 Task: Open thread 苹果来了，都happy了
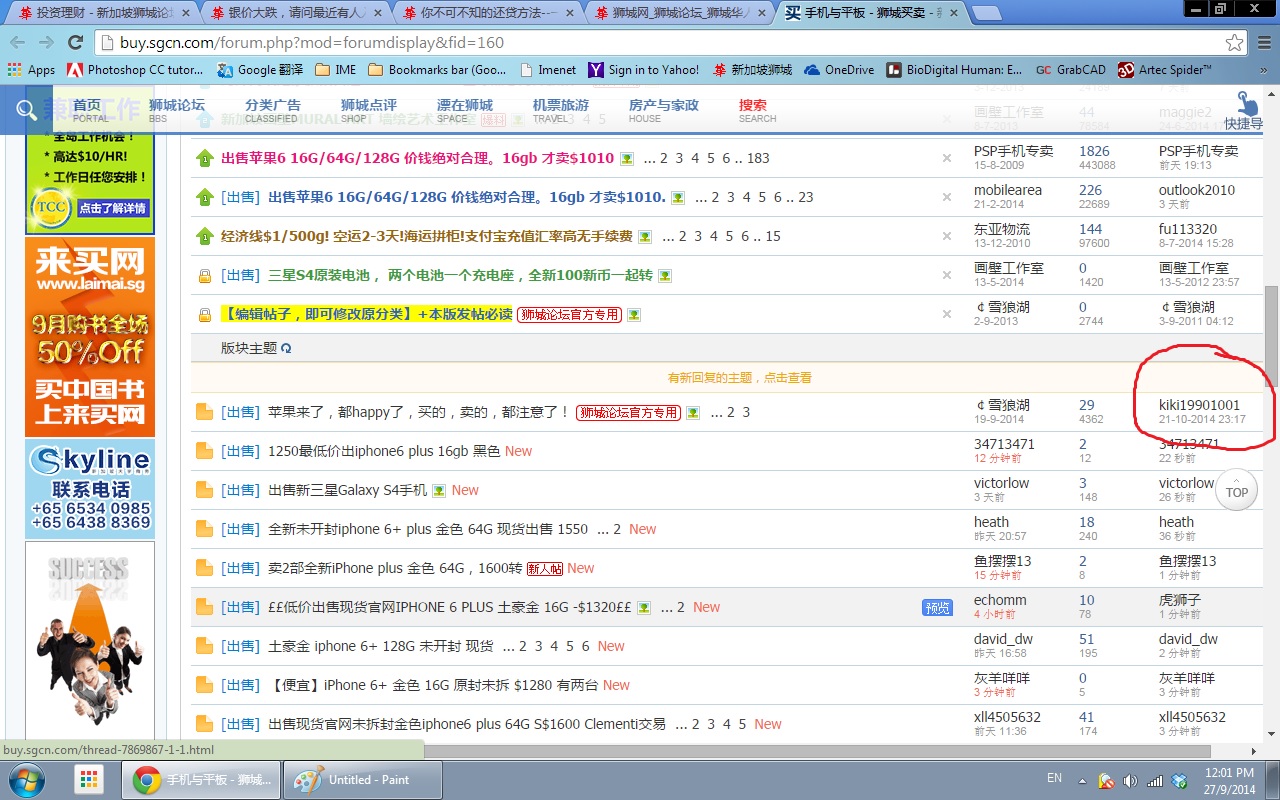point(418,412)
